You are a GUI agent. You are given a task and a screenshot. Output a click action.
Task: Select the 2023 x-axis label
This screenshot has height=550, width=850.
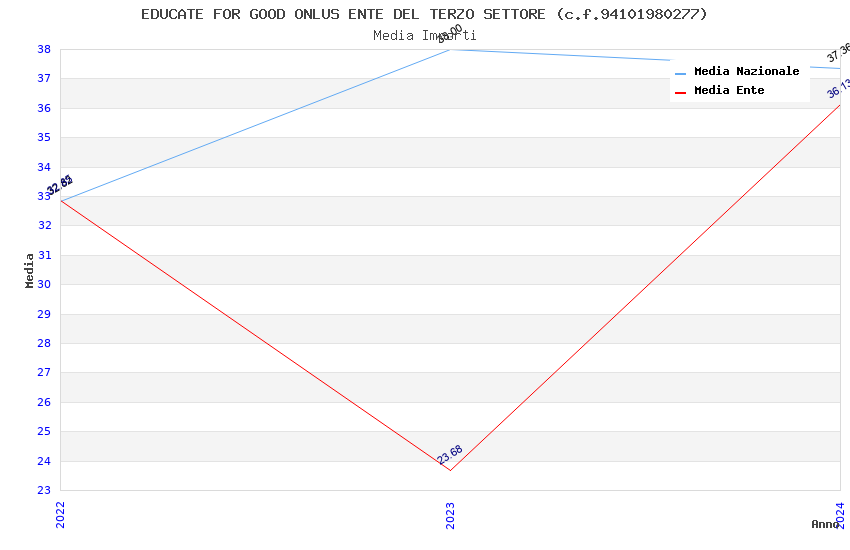tap(450, 515)
